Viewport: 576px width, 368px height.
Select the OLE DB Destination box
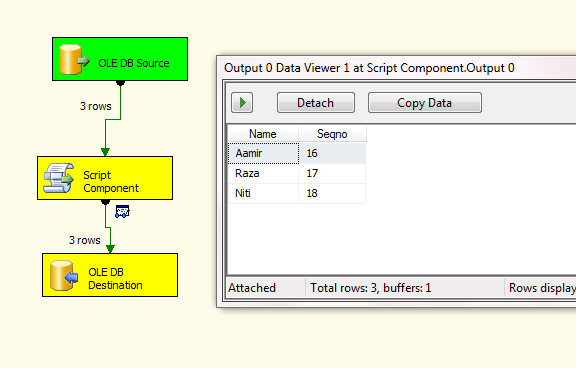point(110,275)
